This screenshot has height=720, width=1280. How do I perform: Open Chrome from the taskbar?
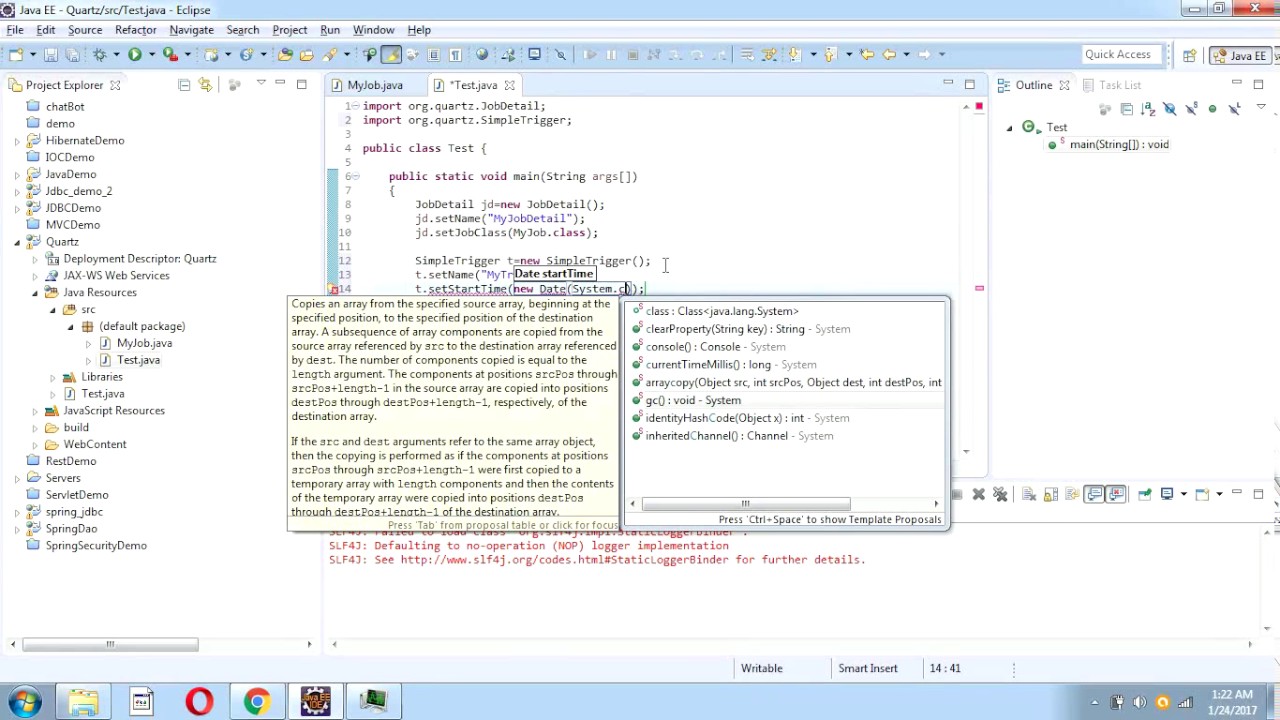click(257, 701)
